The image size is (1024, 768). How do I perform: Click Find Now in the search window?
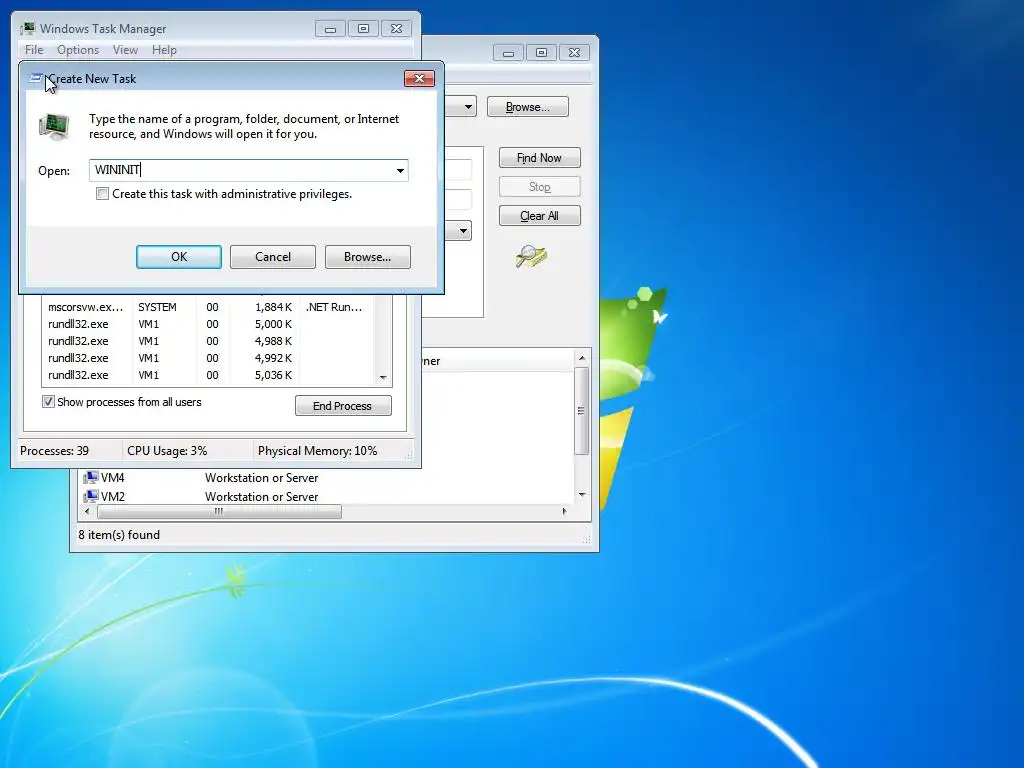[x=539, y=157]
